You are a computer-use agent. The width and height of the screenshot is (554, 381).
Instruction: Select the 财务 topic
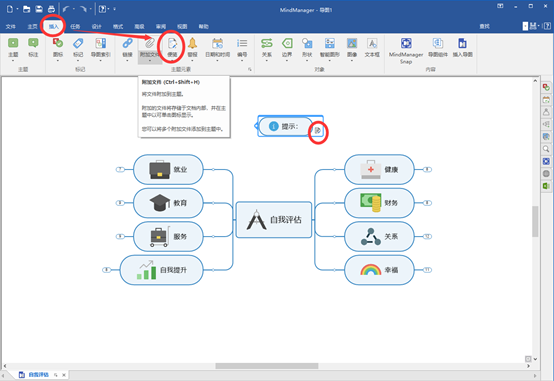(x=379, y=203)
